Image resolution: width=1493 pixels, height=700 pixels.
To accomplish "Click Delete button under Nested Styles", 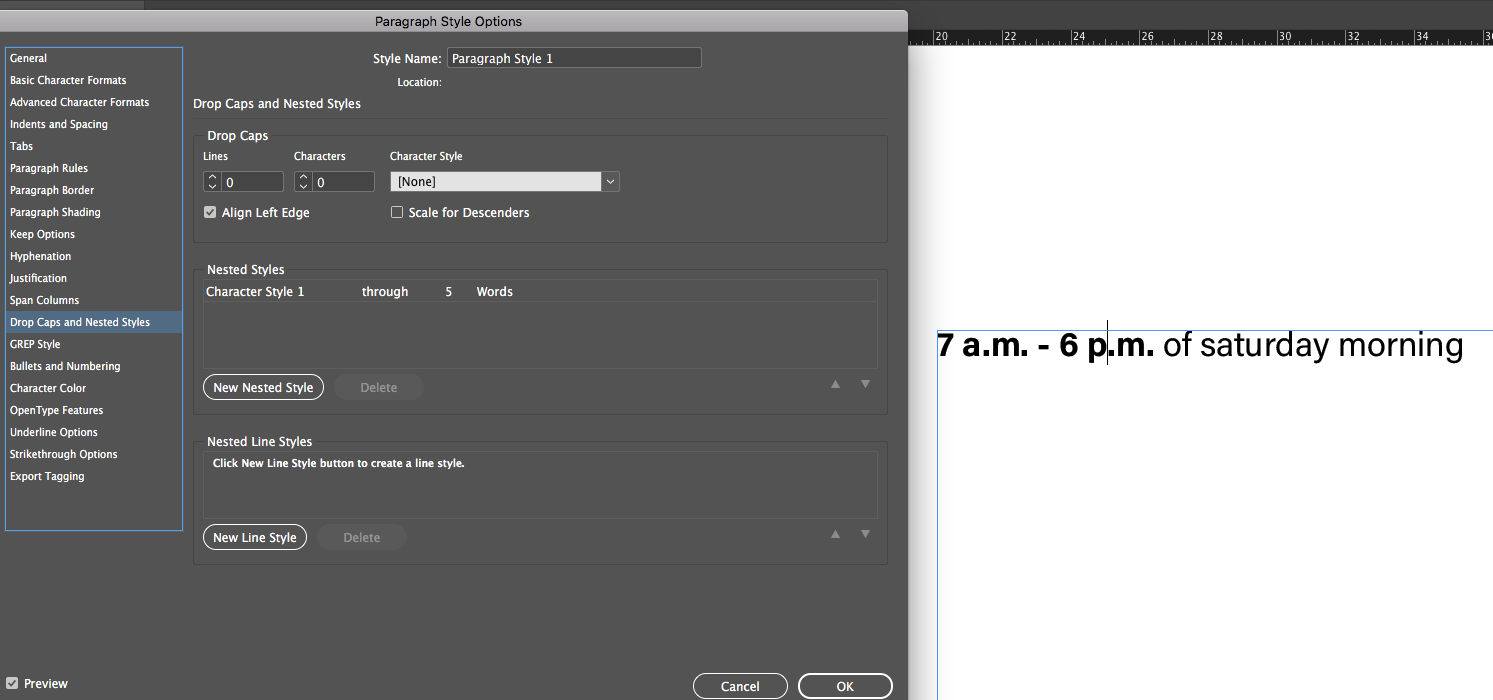I will [379, 387].
